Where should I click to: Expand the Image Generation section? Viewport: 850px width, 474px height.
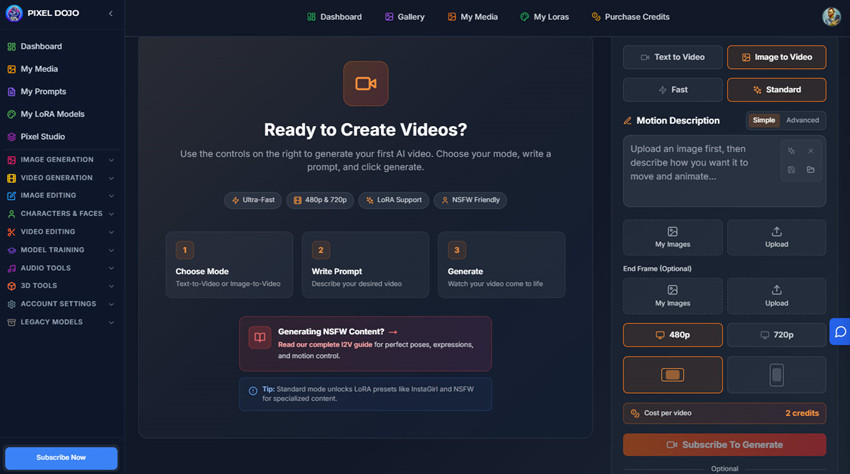[60, 160]
